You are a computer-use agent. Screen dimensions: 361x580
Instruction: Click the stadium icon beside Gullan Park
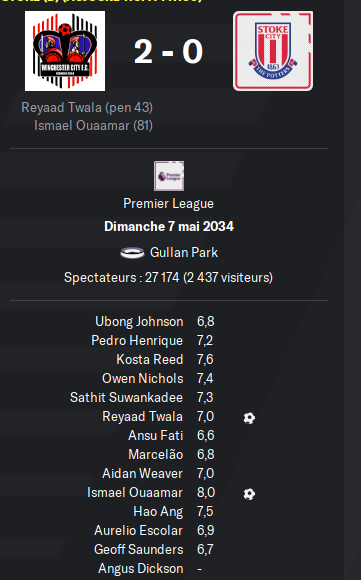[132, 253]
